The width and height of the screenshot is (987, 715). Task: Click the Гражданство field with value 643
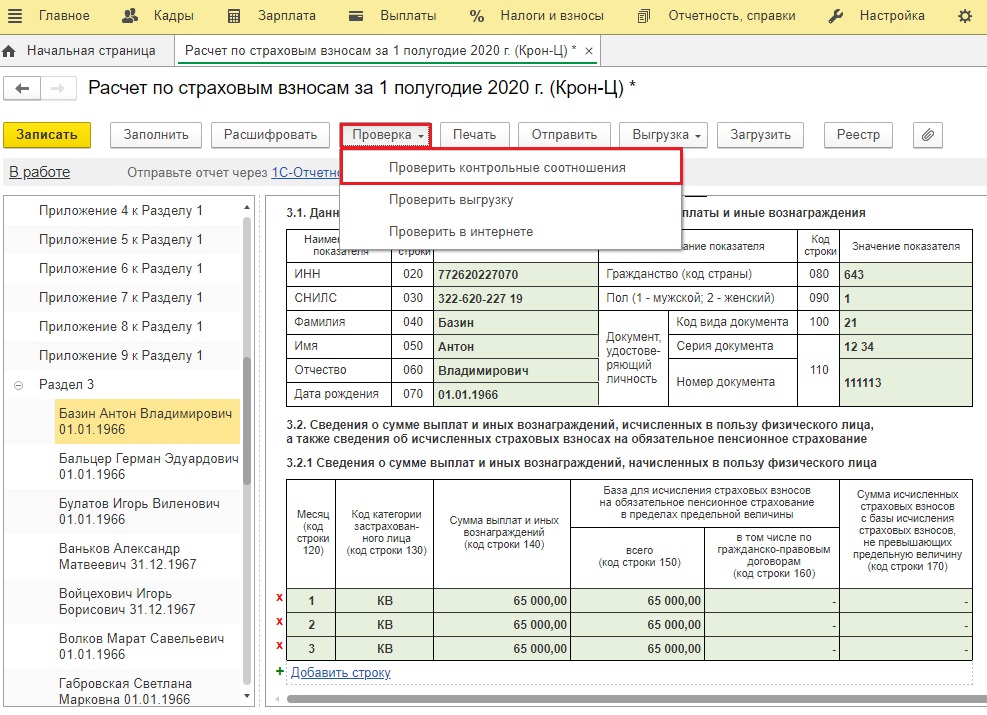click(x=906, y=274)
